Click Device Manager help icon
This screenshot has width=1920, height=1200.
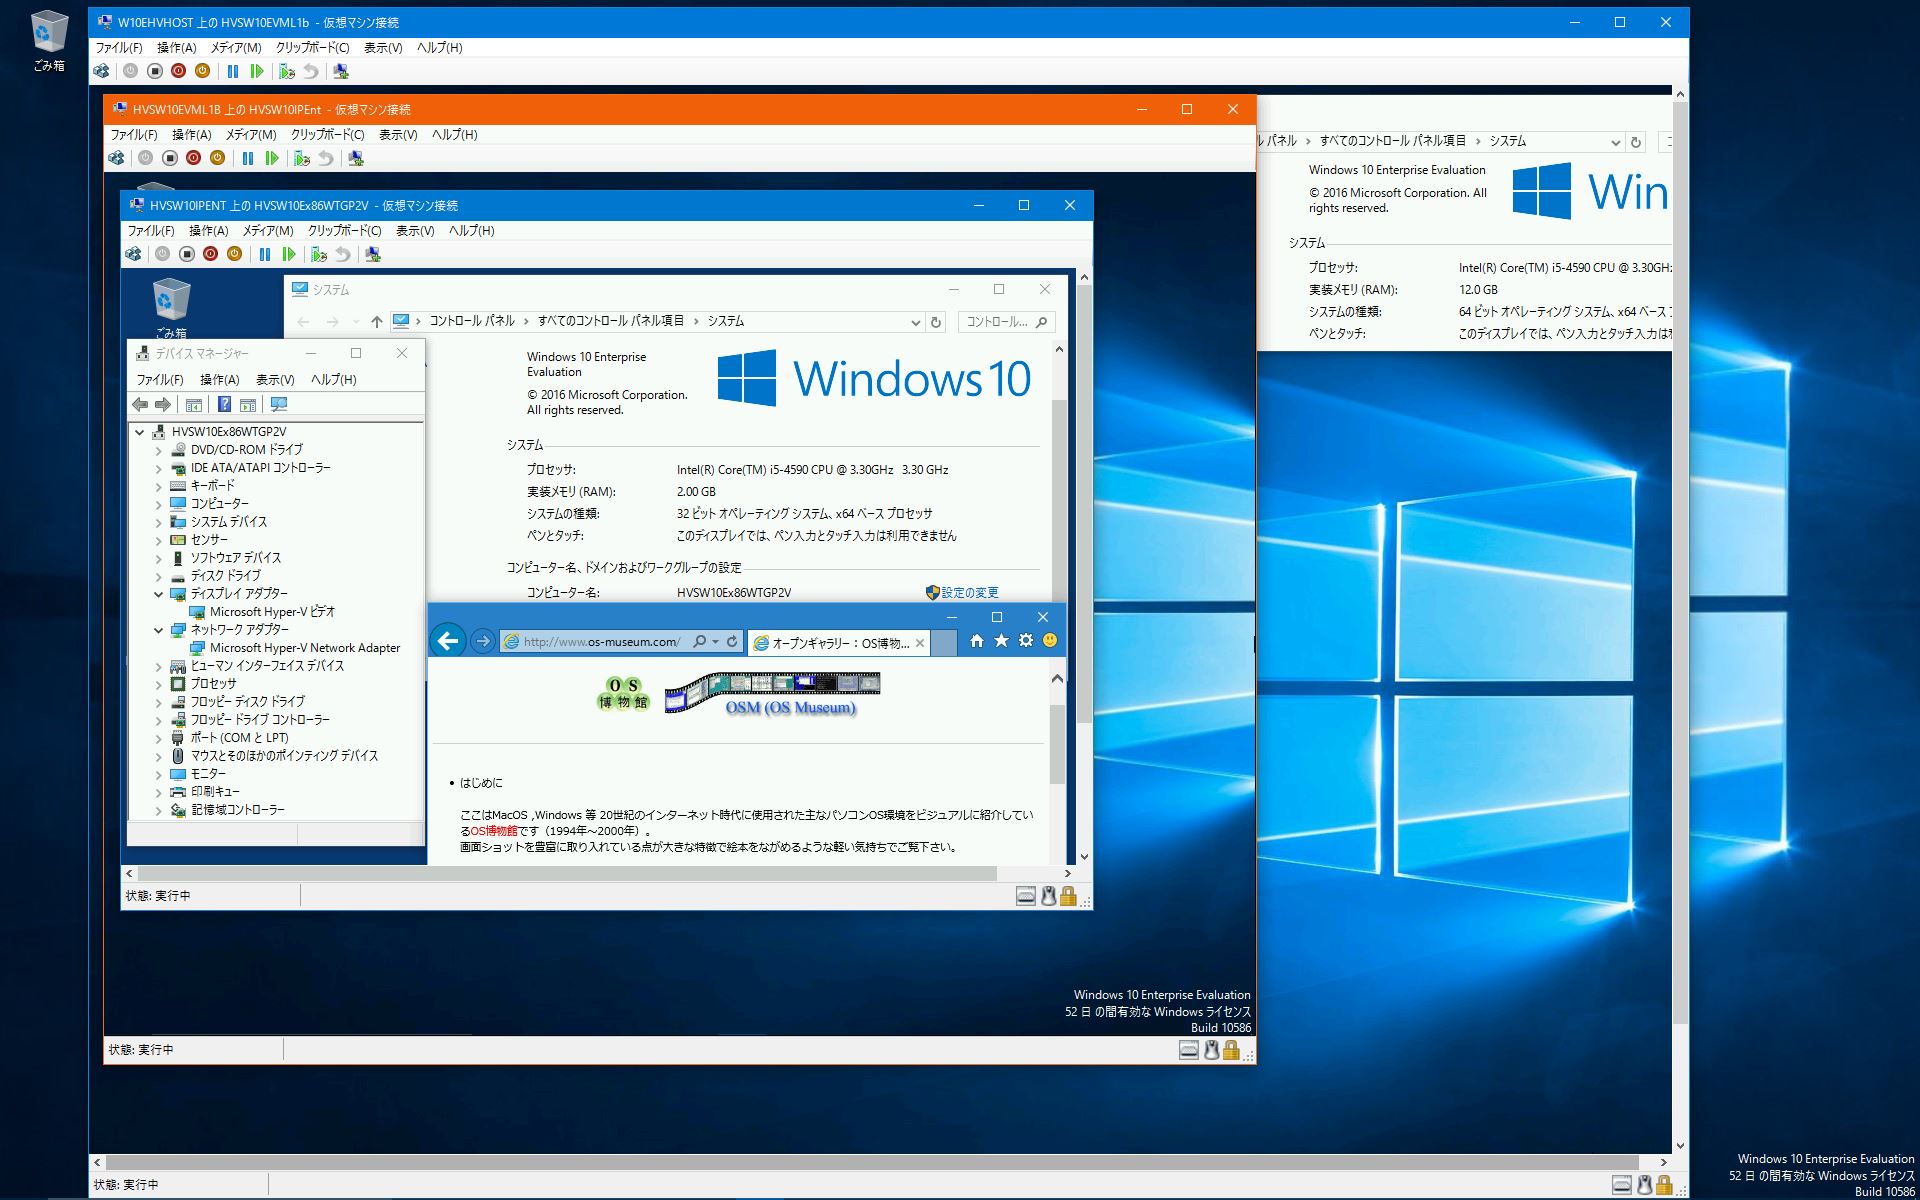coord(224,404)
